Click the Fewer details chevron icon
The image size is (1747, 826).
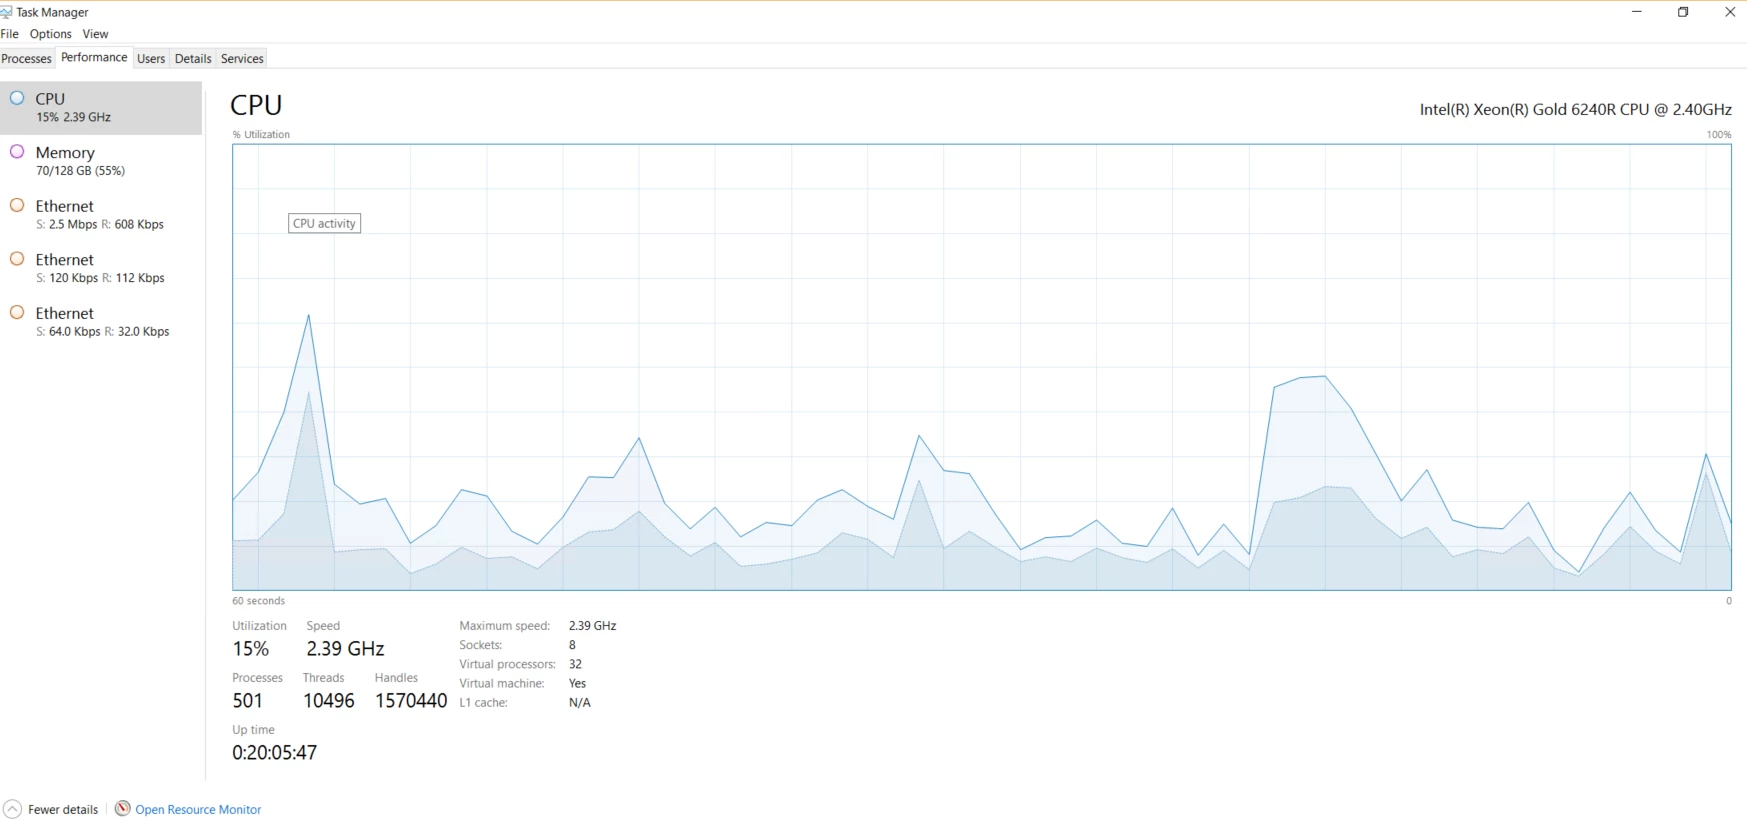(x=12, y=809)
